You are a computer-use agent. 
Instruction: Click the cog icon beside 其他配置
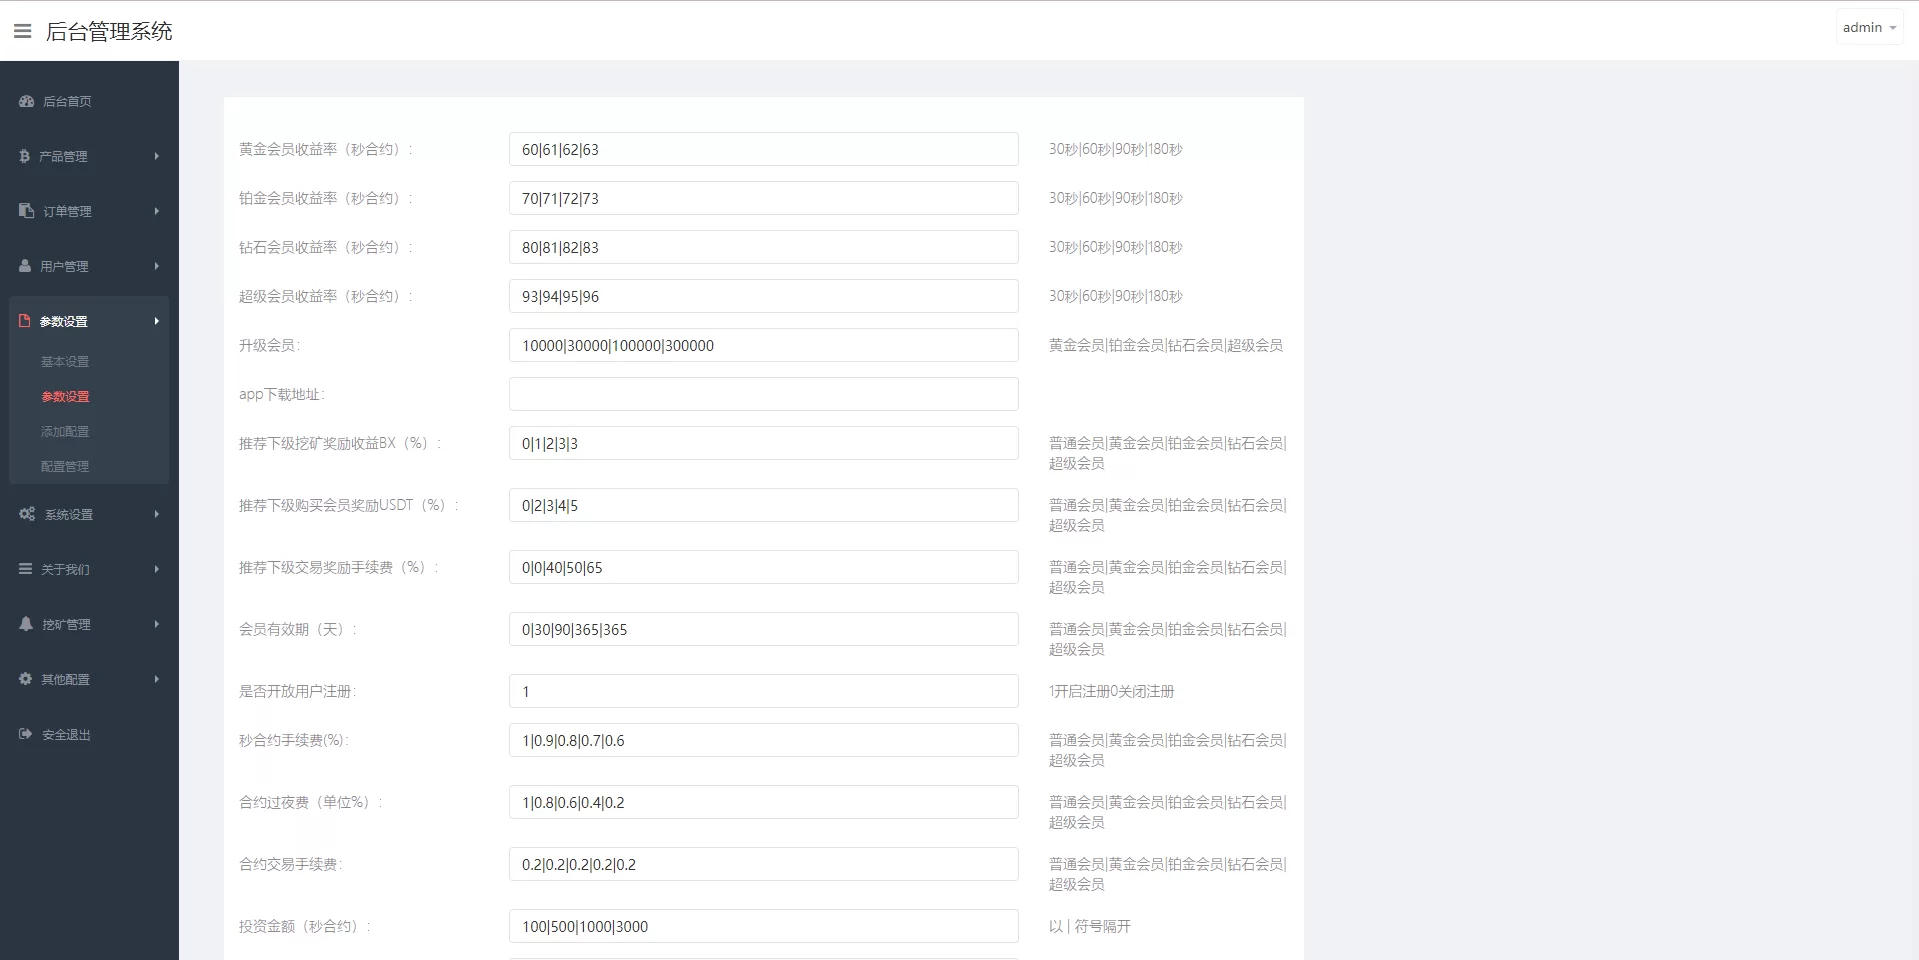(26, 679)
